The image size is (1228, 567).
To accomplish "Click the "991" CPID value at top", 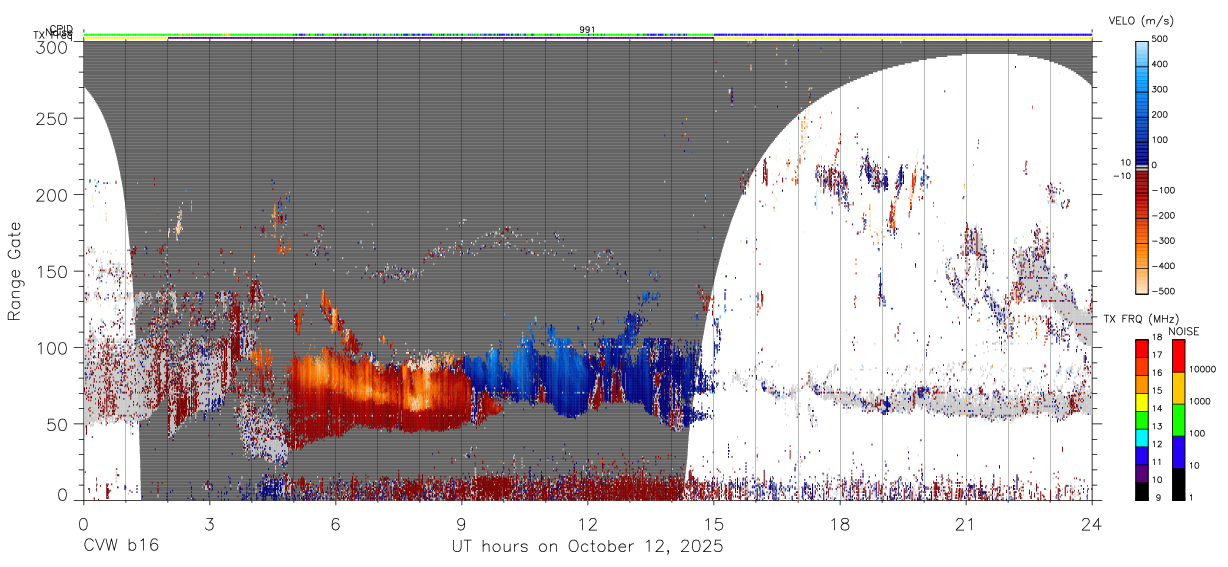I will [587, 29].
